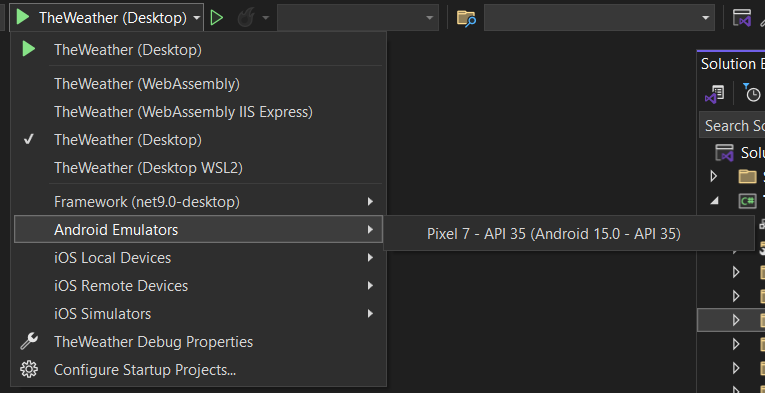Choose TheWeather (Desktop WSL2) profile

(x=199, y=168)
